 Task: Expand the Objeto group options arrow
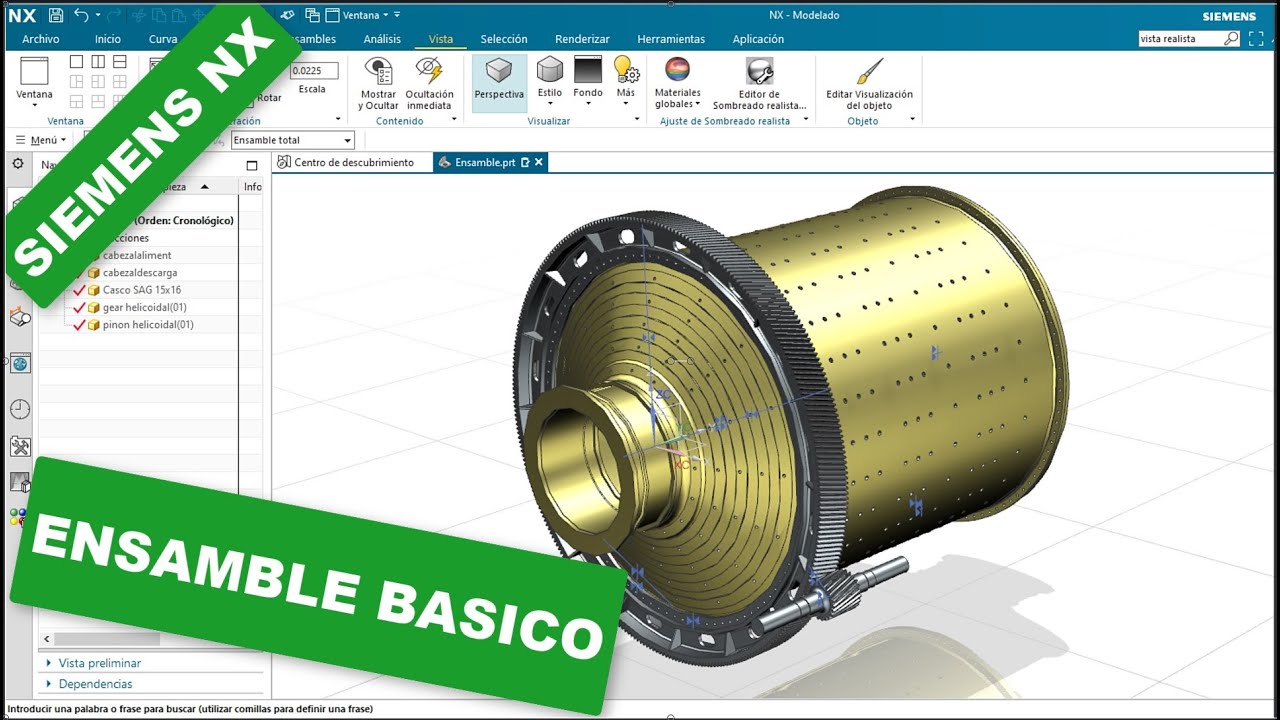pos(912,120)
